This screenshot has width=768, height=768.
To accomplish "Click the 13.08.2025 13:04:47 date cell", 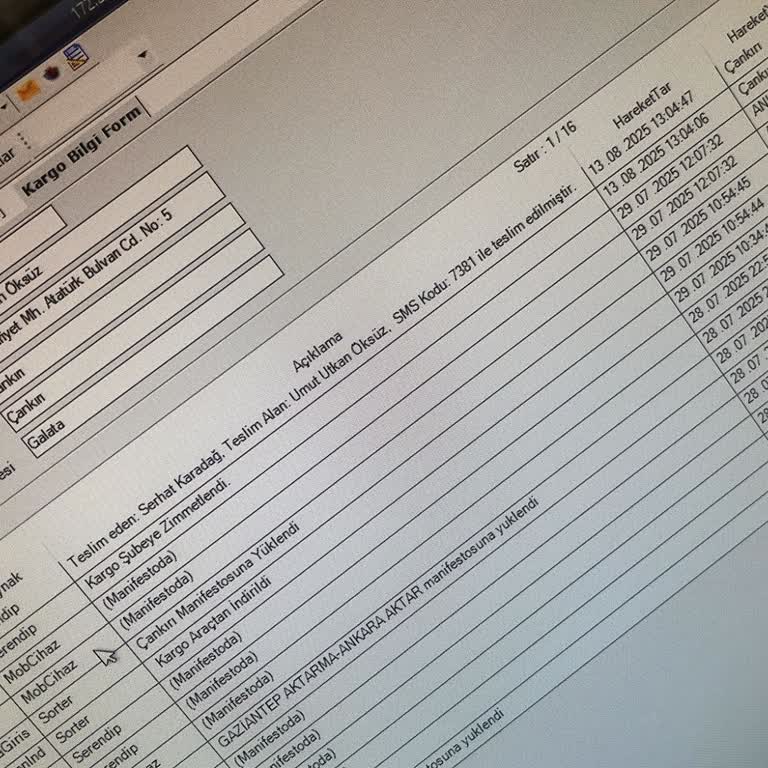I will tap(641, 133).
